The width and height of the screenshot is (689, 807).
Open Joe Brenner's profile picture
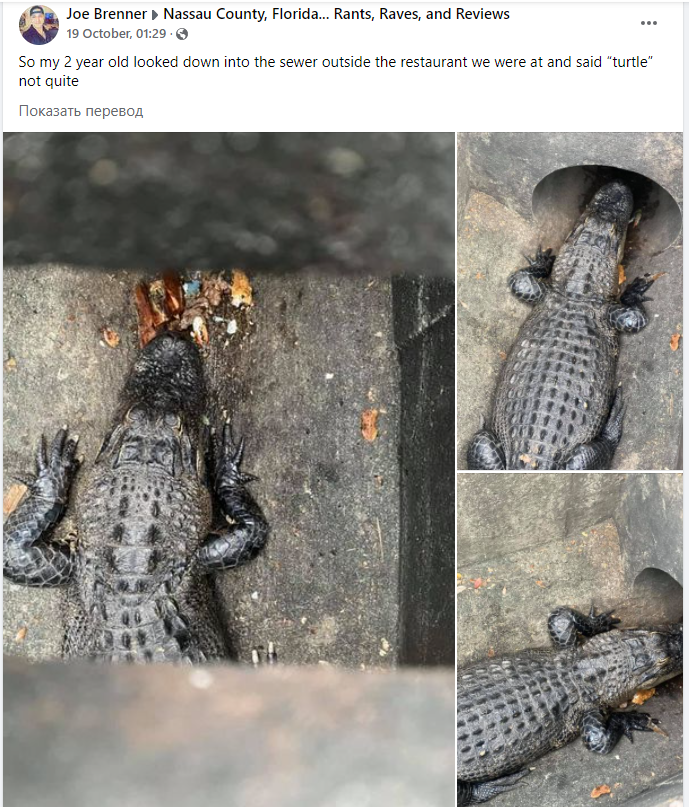(x=39, y=25)
